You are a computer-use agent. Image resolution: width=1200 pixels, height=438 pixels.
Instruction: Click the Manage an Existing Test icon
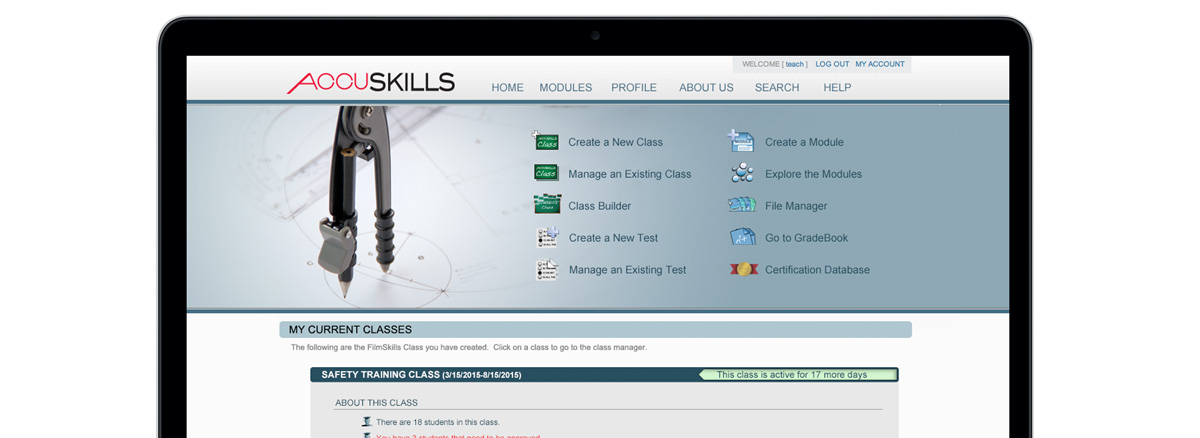[x=546, y=269]
